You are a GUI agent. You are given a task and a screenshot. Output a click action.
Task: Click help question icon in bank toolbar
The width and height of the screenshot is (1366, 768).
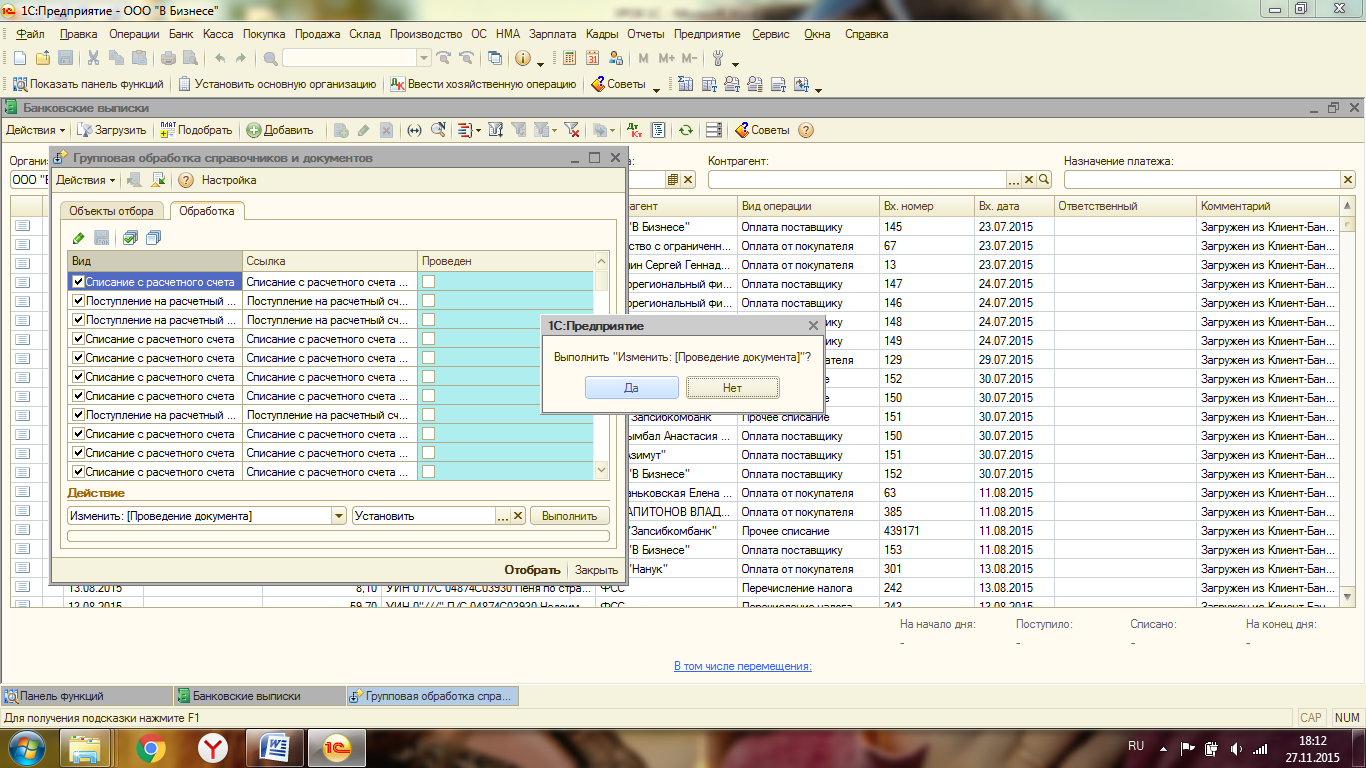(805, 130)
